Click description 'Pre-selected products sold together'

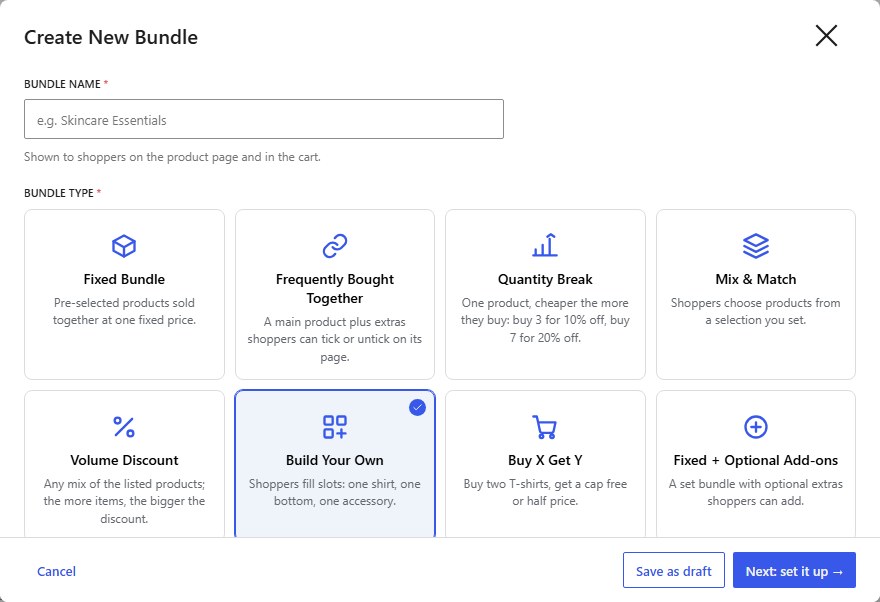[124, 311]
